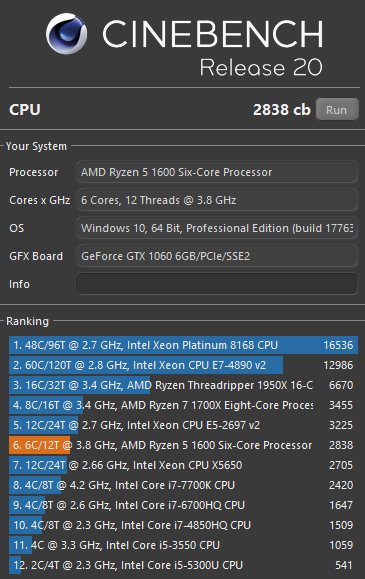The image size is (365, 579).
Task: Select the Xeon X5650 ranking row
Action: click(184, 465)
